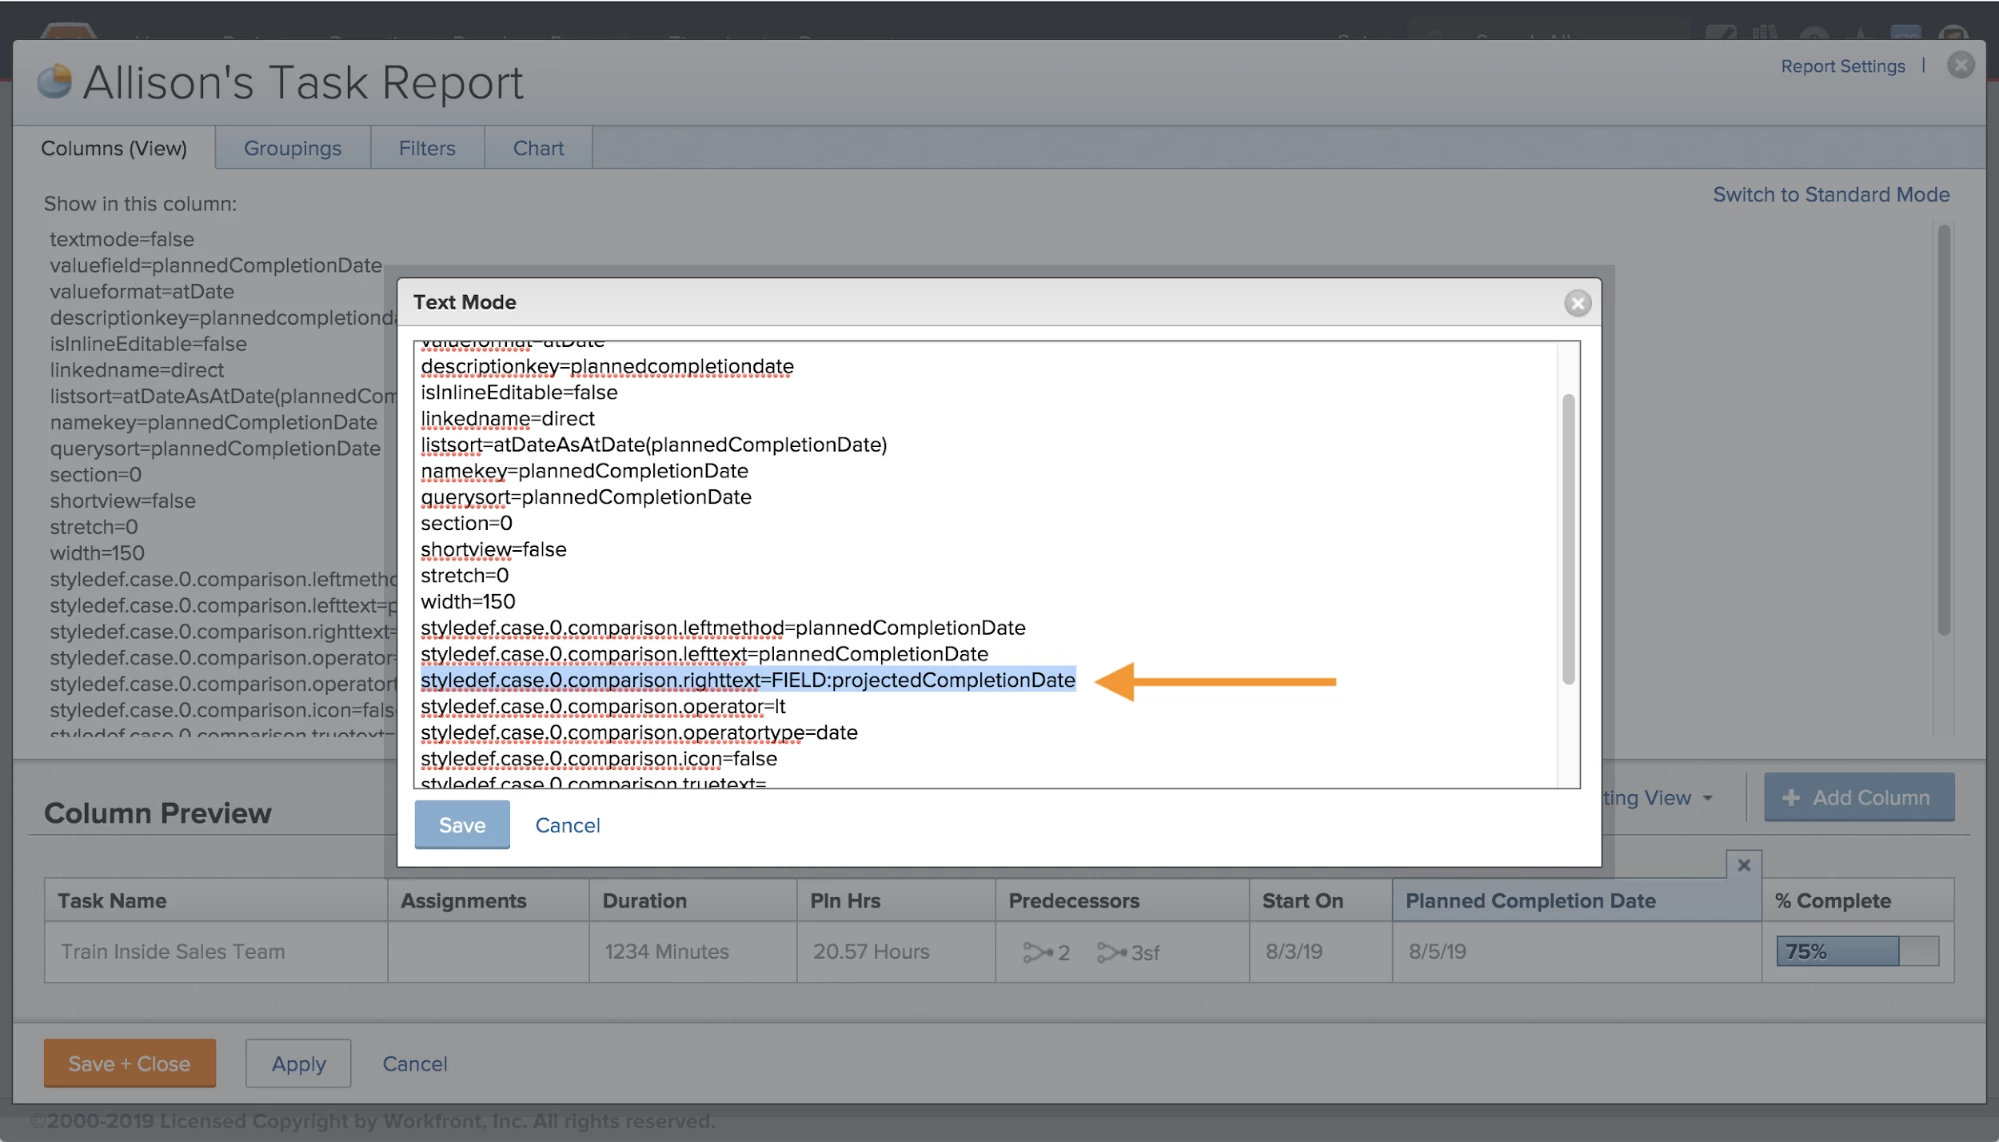
Task: Click the report pie chart icon
Action: click(55, 81)
